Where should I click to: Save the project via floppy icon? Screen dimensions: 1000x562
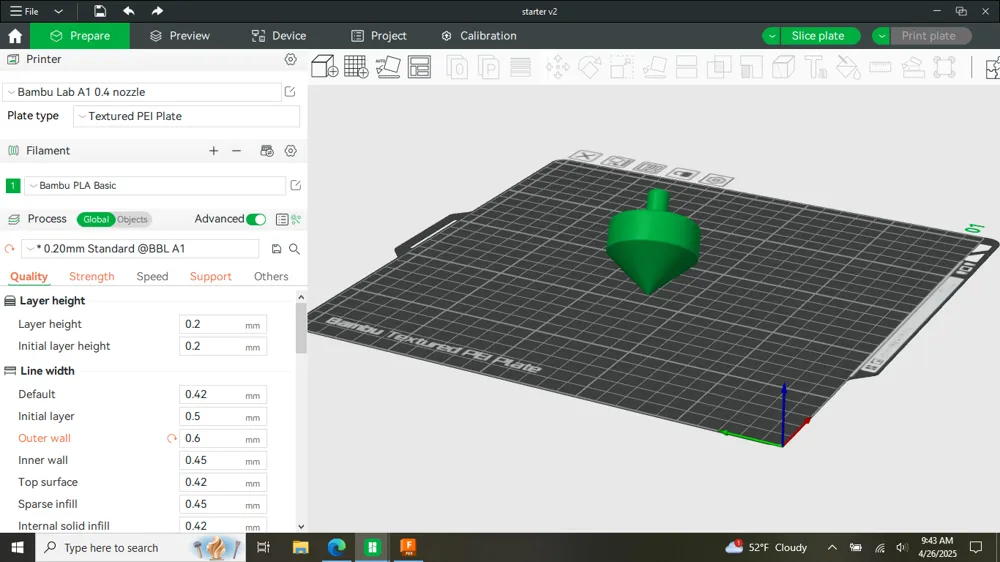(x=99, y=11)
